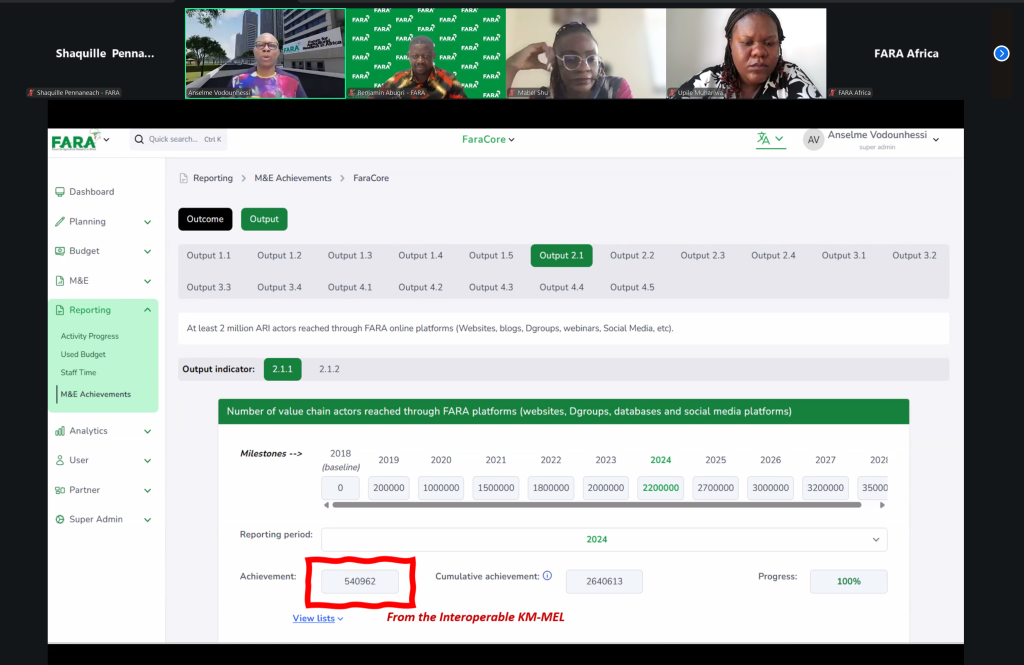The width and height of the screenshot is (1024, 665).
Task: Click M&E Achievements in the breadcrumb
Action: click(292, 178)
